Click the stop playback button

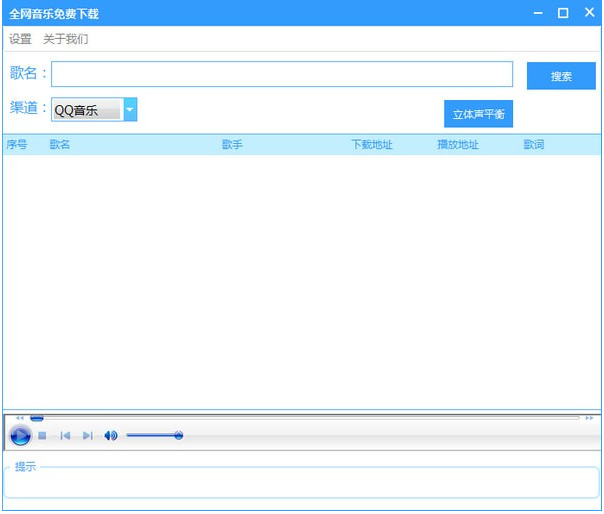pos(42,436)
